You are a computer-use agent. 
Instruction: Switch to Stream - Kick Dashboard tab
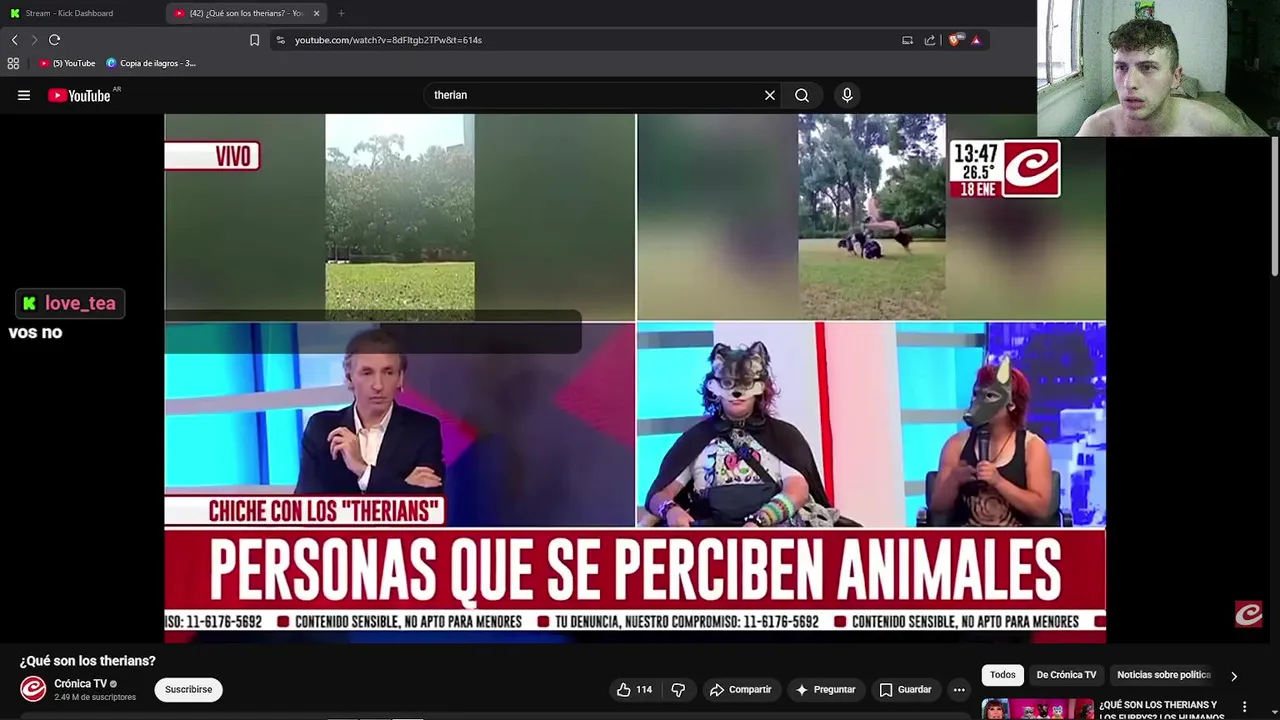[x=83, y=13]
